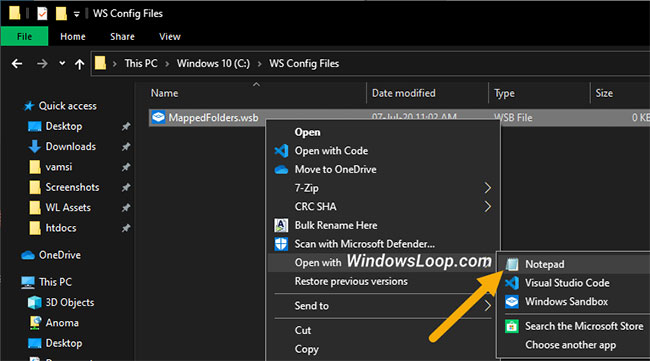Switch to the View ribbon tab
The image size is (650, 361).
170,36
